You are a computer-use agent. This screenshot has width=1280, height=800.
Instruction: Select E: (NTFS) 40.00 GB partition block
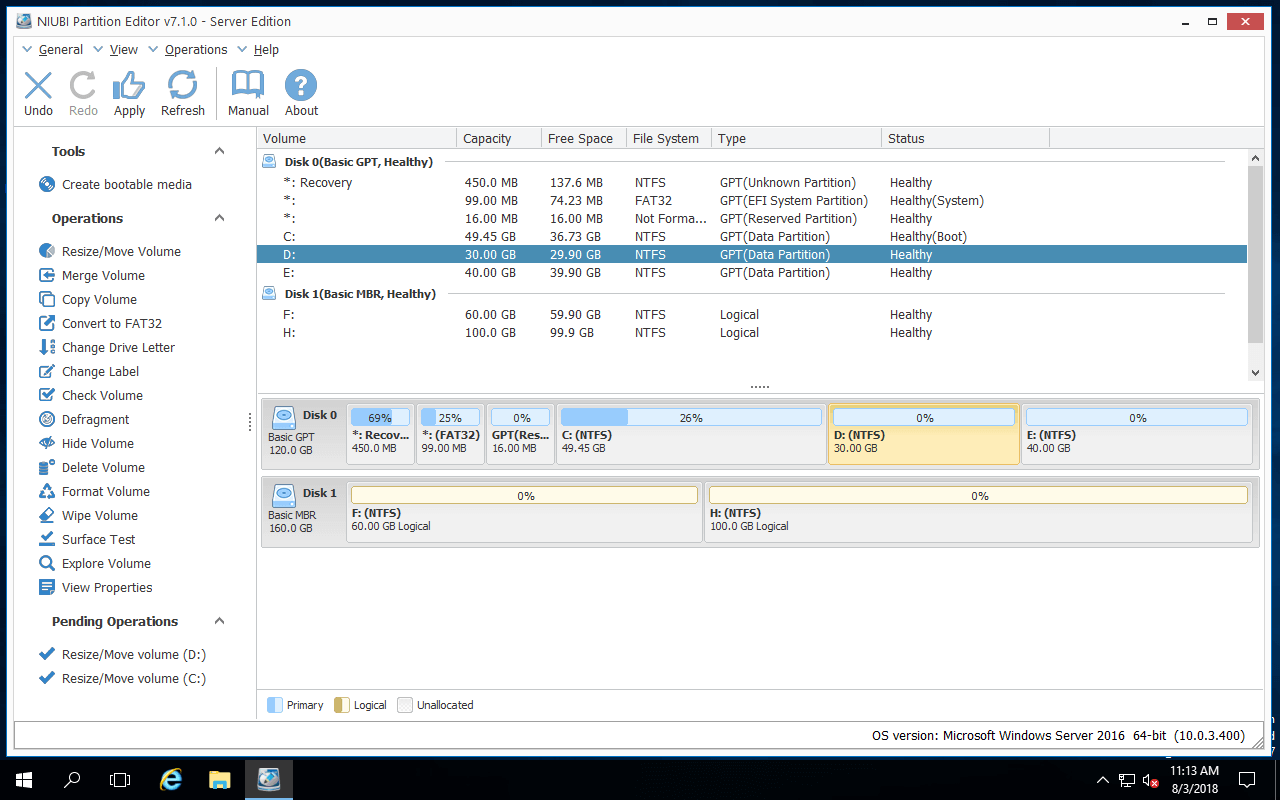(1136, 434)
